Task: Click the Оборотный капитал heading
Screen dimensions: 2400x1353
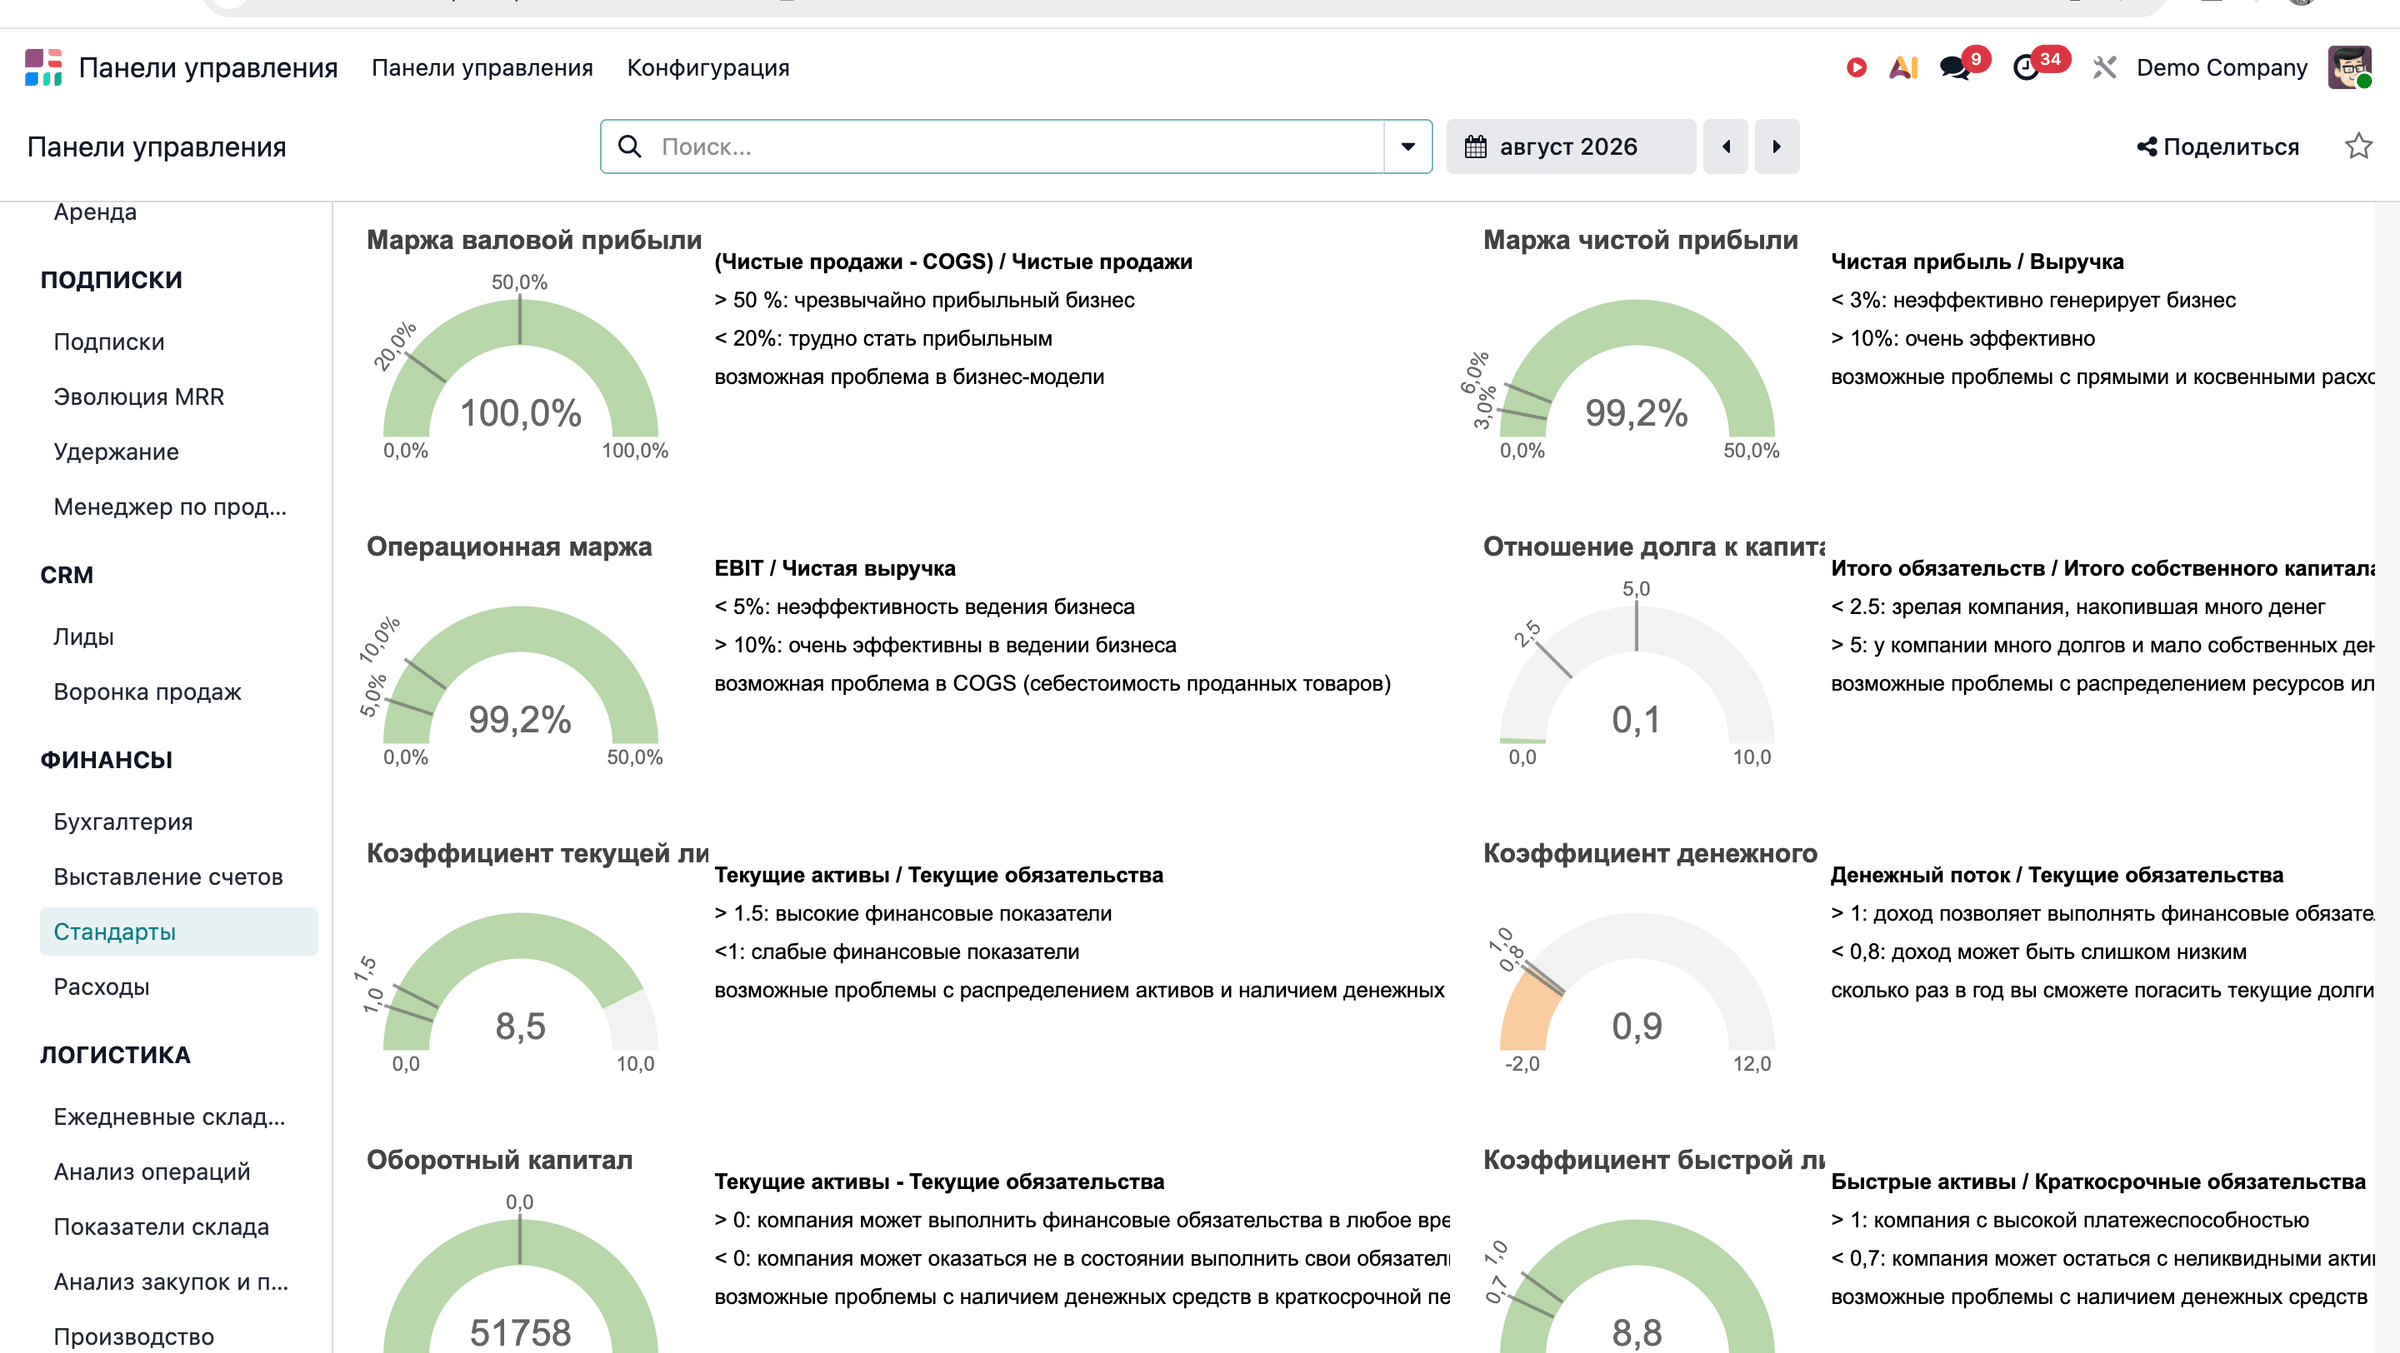Action: (x=499, y=1160)
